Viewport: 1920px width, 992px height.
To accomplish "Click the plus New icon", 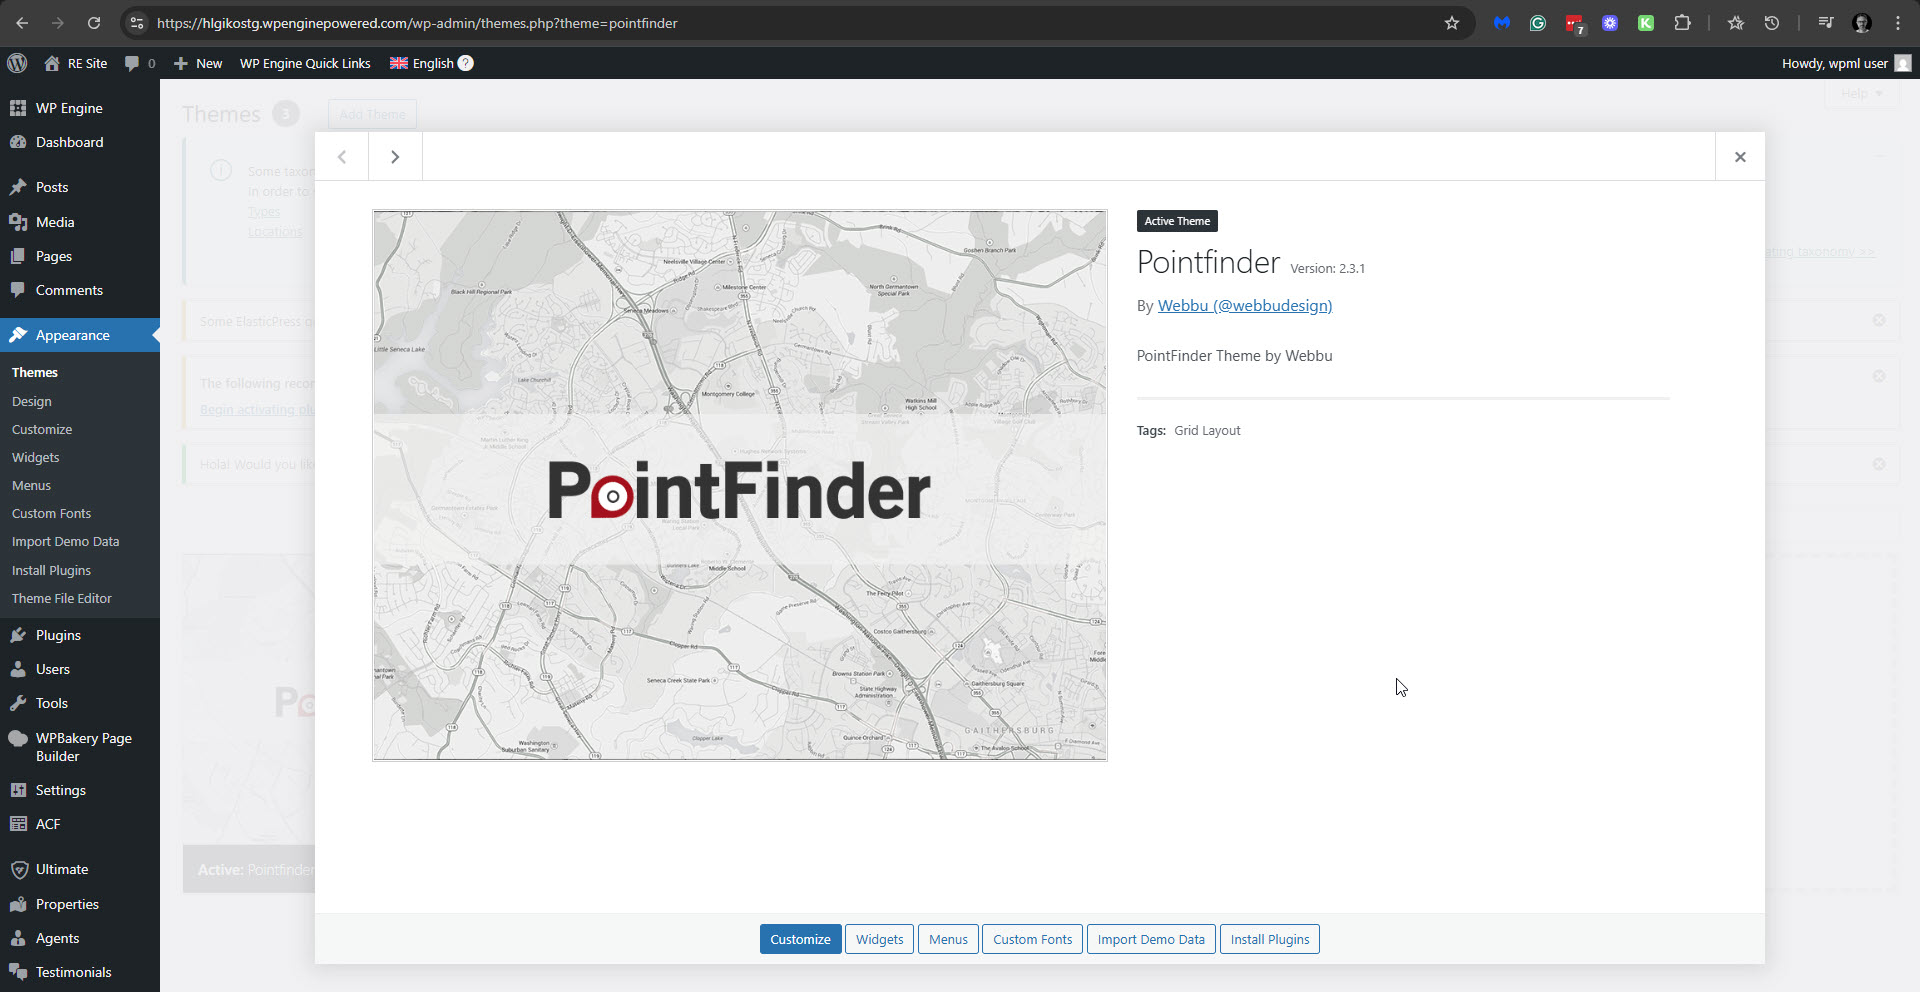I will (181, 63).
